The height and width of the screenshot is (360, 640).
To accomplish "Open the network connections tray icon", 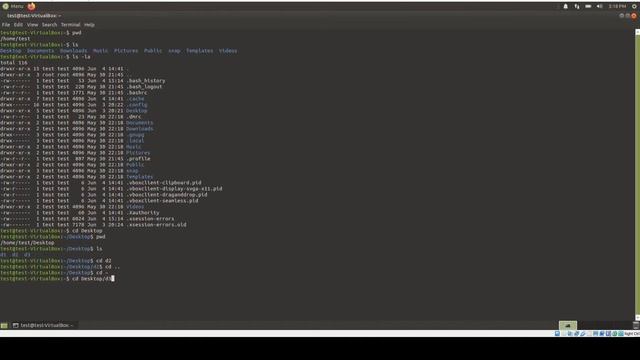I will tap(577, 6).
